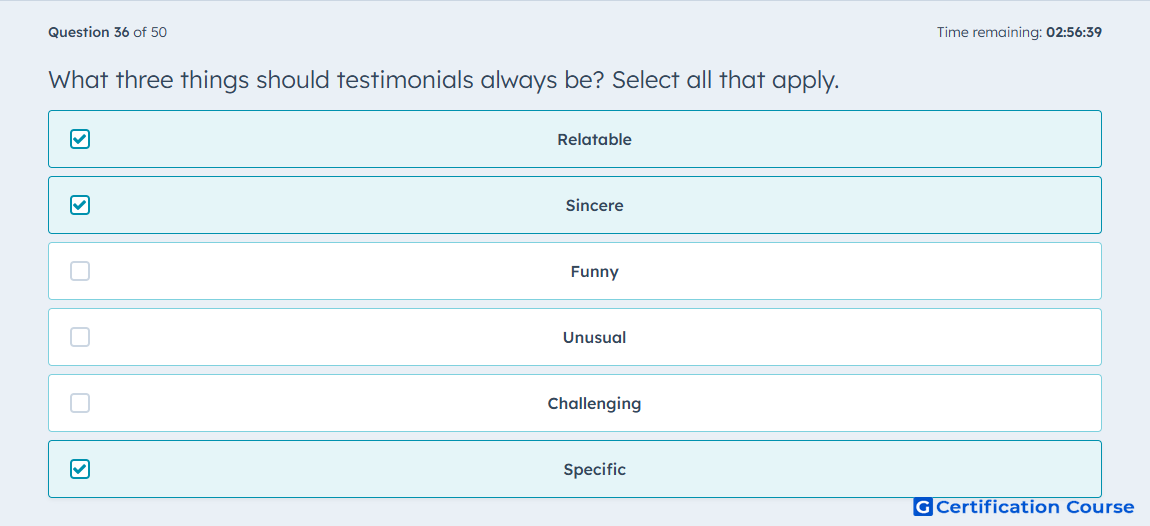Screen dimensions: 1150x526
Task: Click the blue G logo icon
Action: point(923,507)
